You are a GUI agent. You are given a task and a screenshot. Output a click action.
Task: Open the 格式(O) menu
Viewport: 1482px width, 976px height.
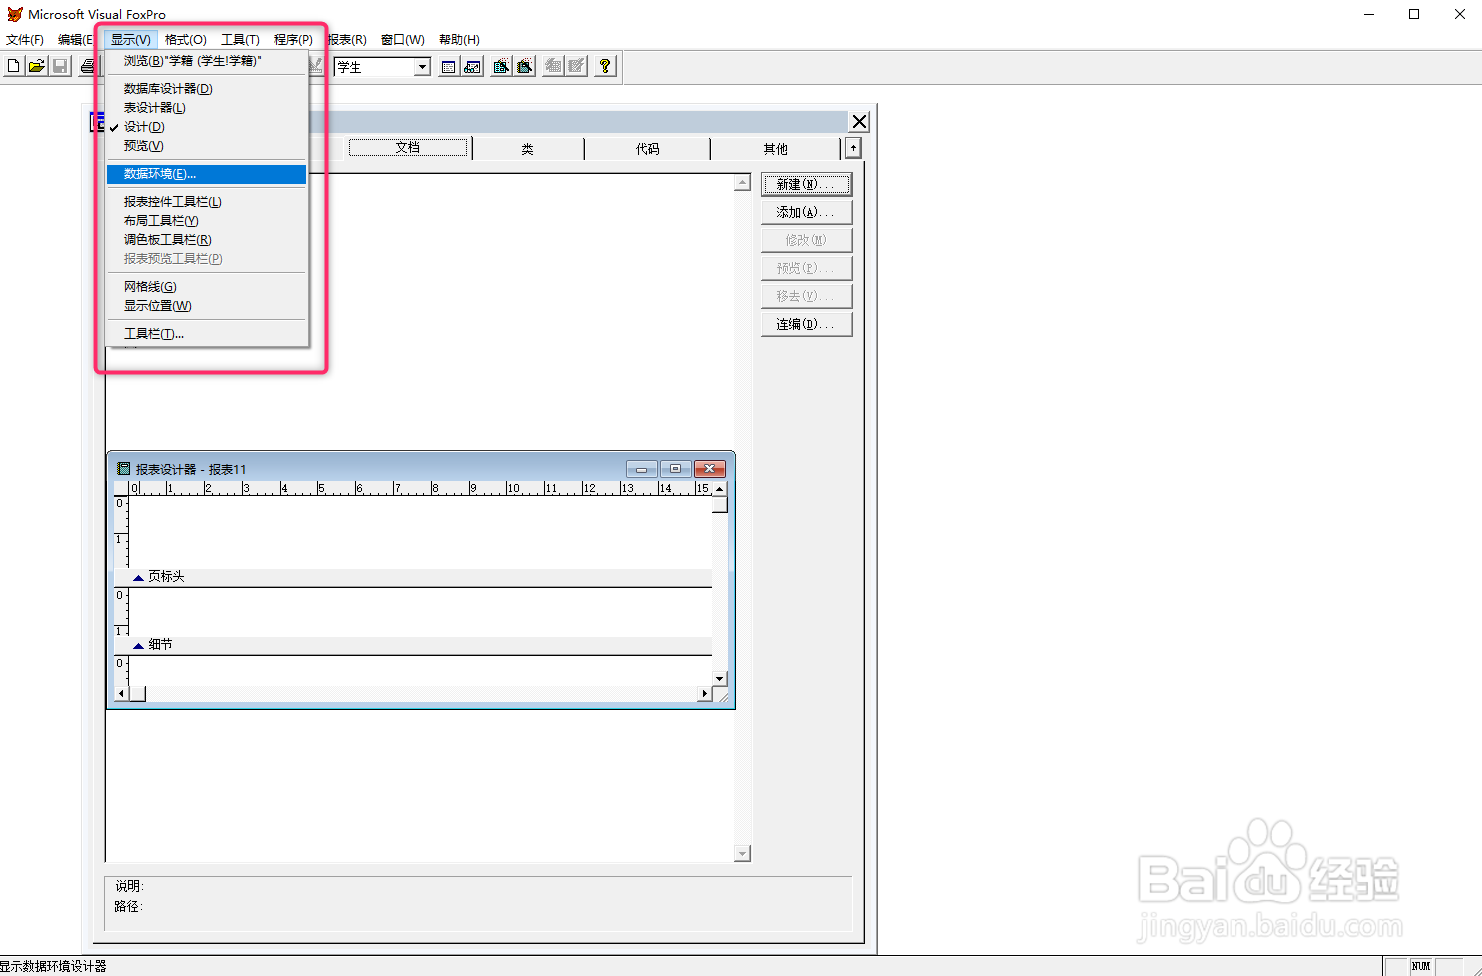click(185, 40)
